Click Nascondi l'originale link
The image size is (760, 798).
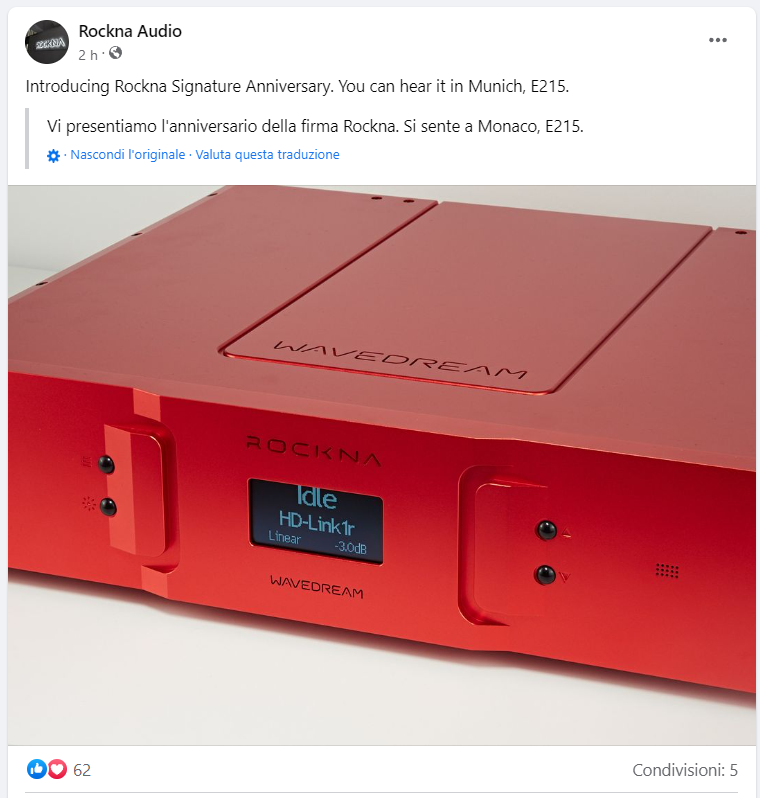pos(128,155)
